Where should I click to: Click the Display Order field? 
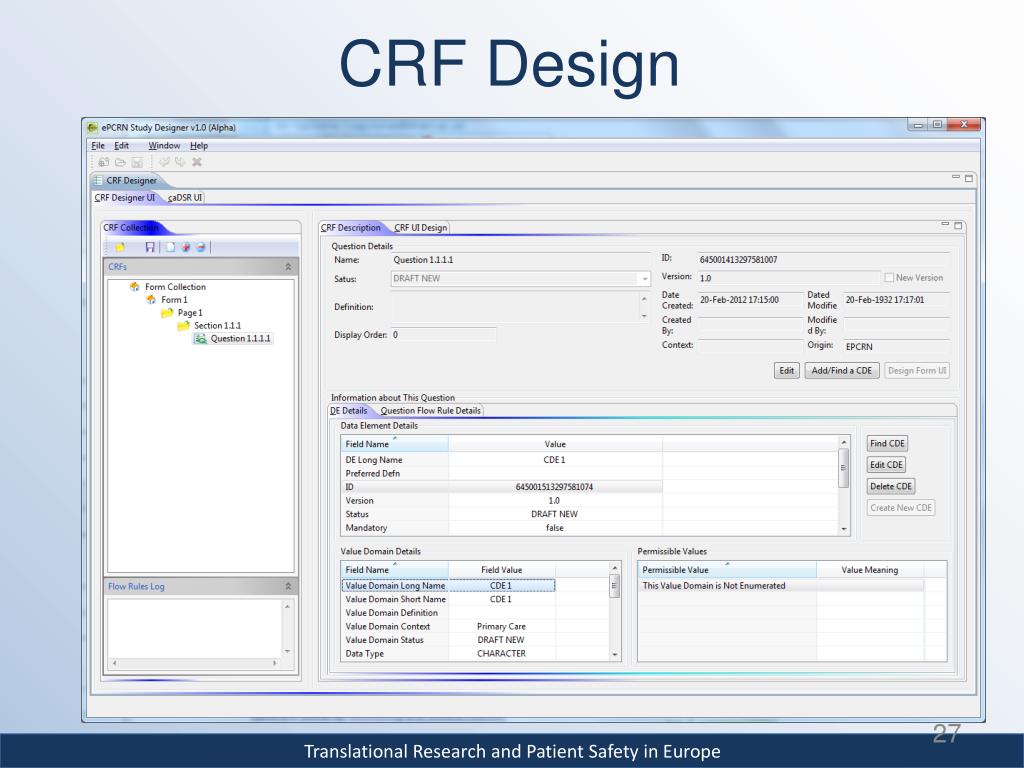pyautogui.click(x=444, y=335)
